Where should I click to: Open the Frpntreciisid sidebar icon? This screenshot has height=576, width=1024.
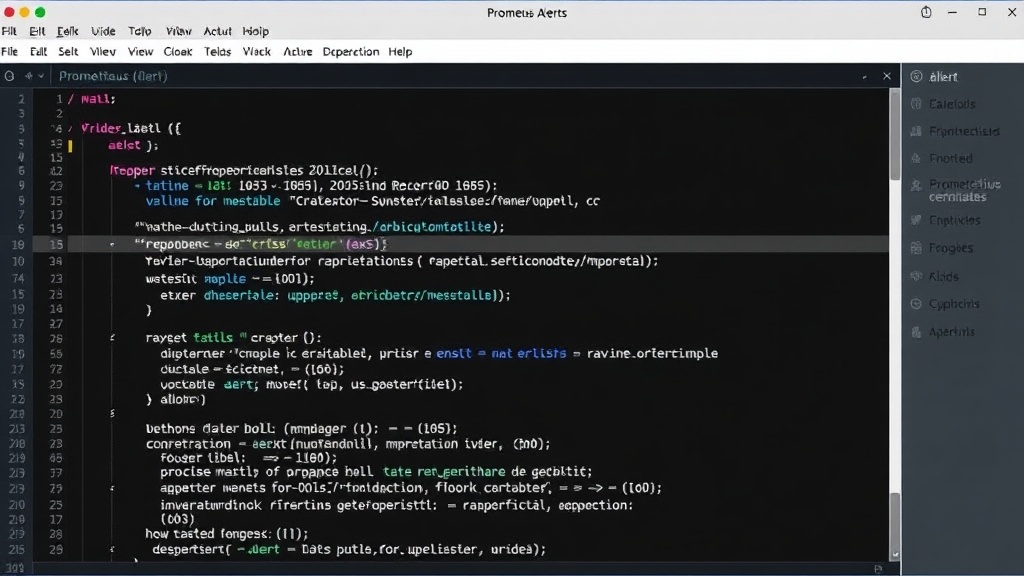(x=916, y=131)
